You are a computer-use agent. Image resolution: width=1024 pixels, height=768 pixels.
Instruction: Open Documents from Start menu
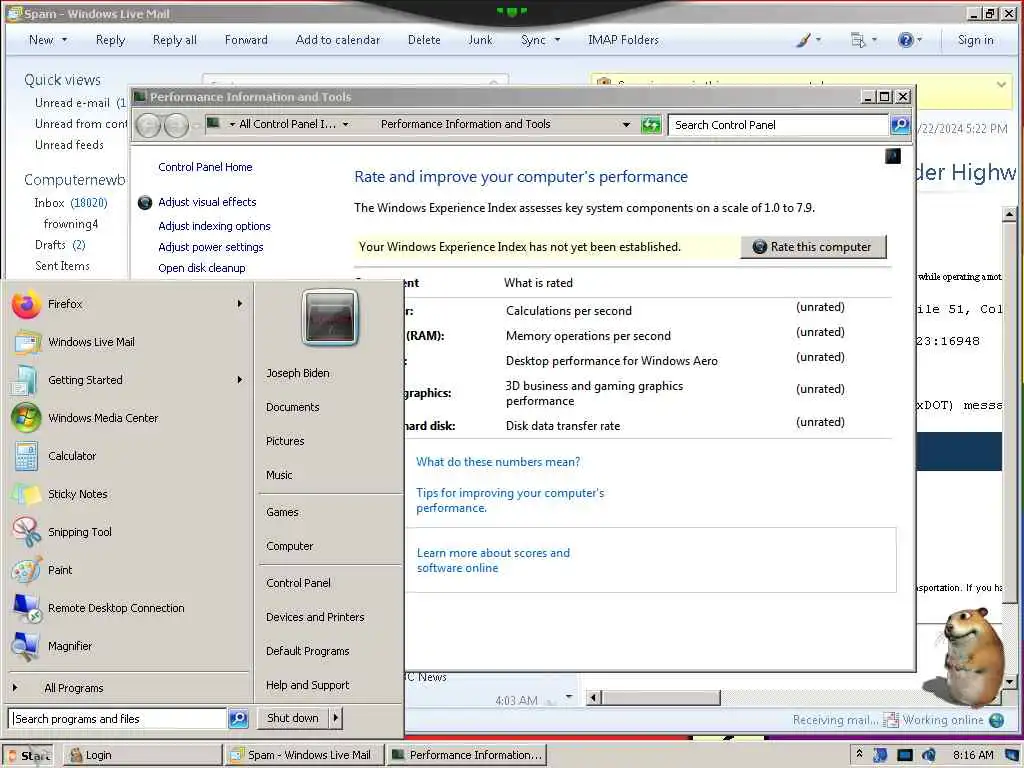293,407
